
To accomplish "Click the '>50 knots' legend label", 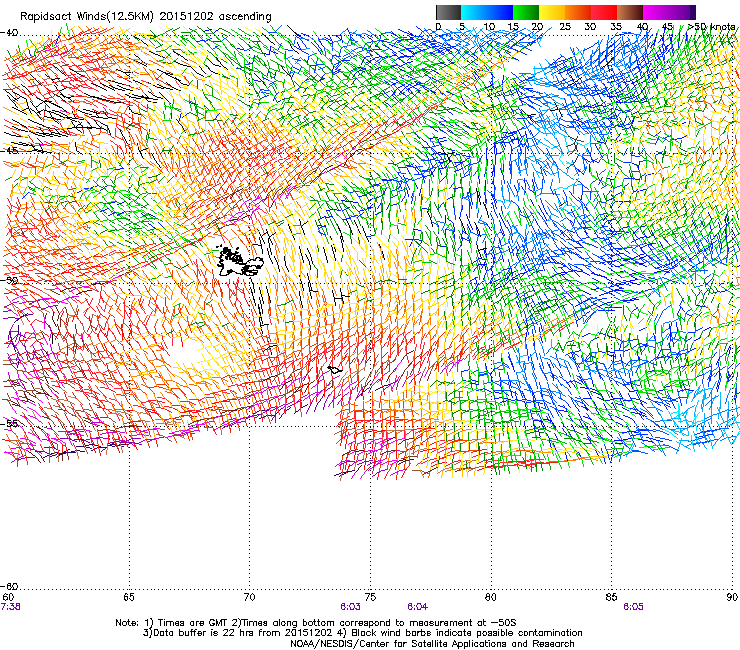I will [711, 26].
